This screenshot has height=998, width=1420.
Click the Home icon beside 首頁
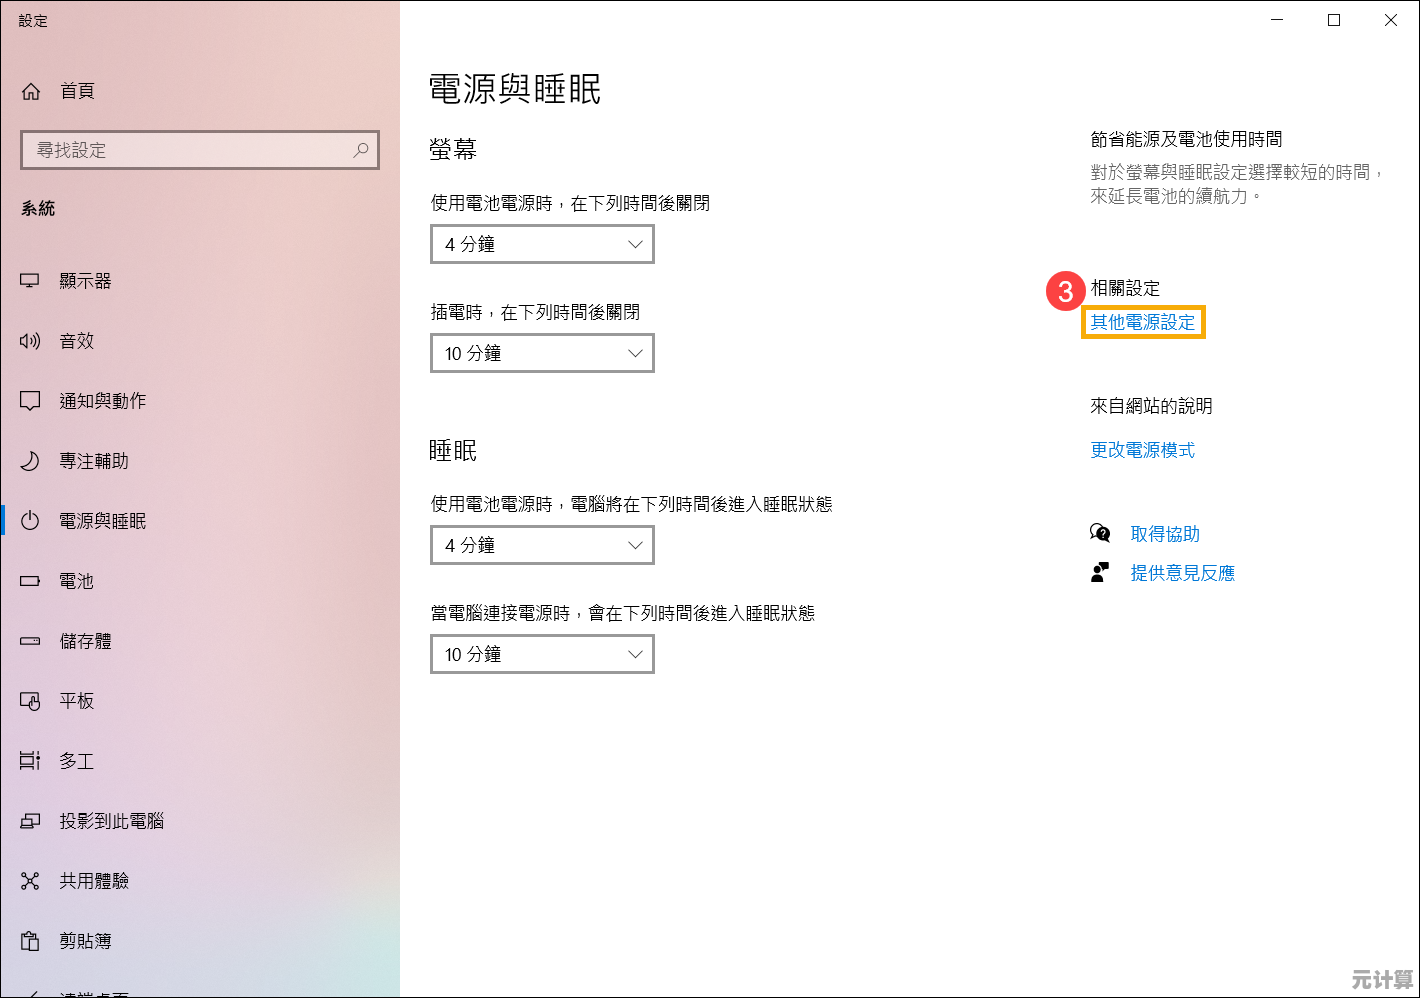point(31,91)
